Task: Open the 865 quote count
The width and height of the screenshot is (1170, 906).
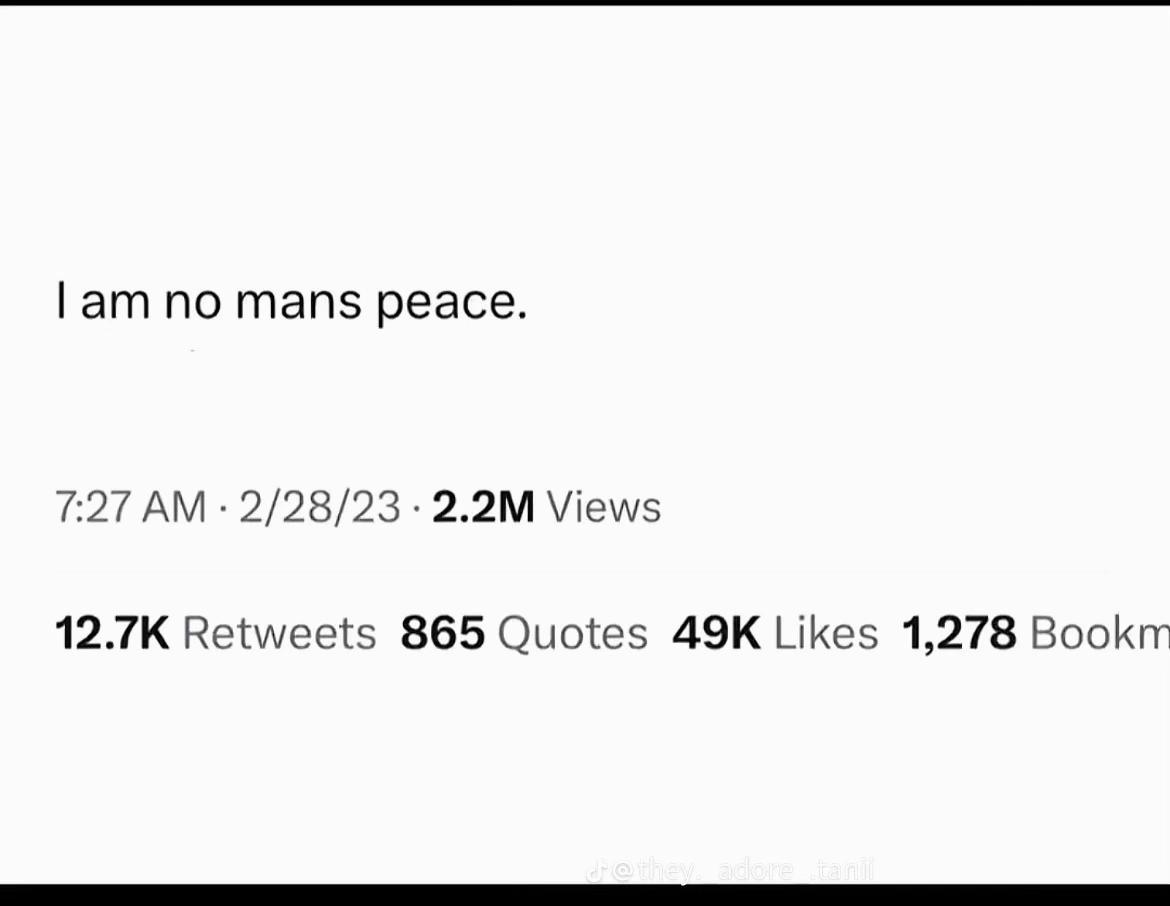Action: click(442, 633)
